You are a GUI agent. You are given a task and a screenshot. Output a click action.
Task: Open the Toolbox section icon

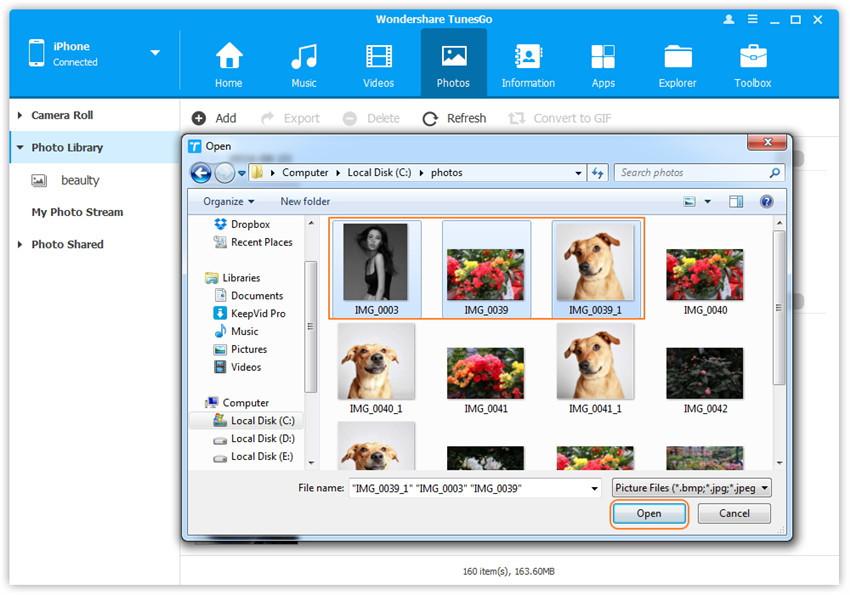pyautogui.click(x=753, y=57)
